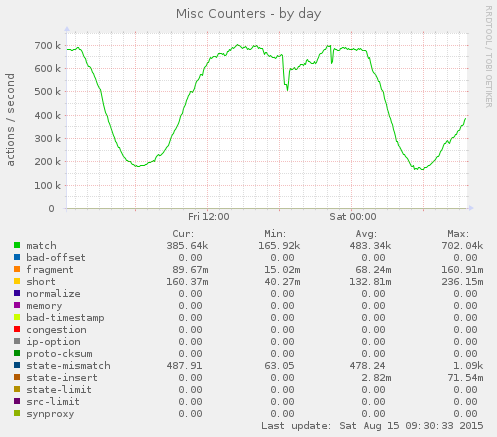Click the gray ip-option legend swatch

point(17,341)
